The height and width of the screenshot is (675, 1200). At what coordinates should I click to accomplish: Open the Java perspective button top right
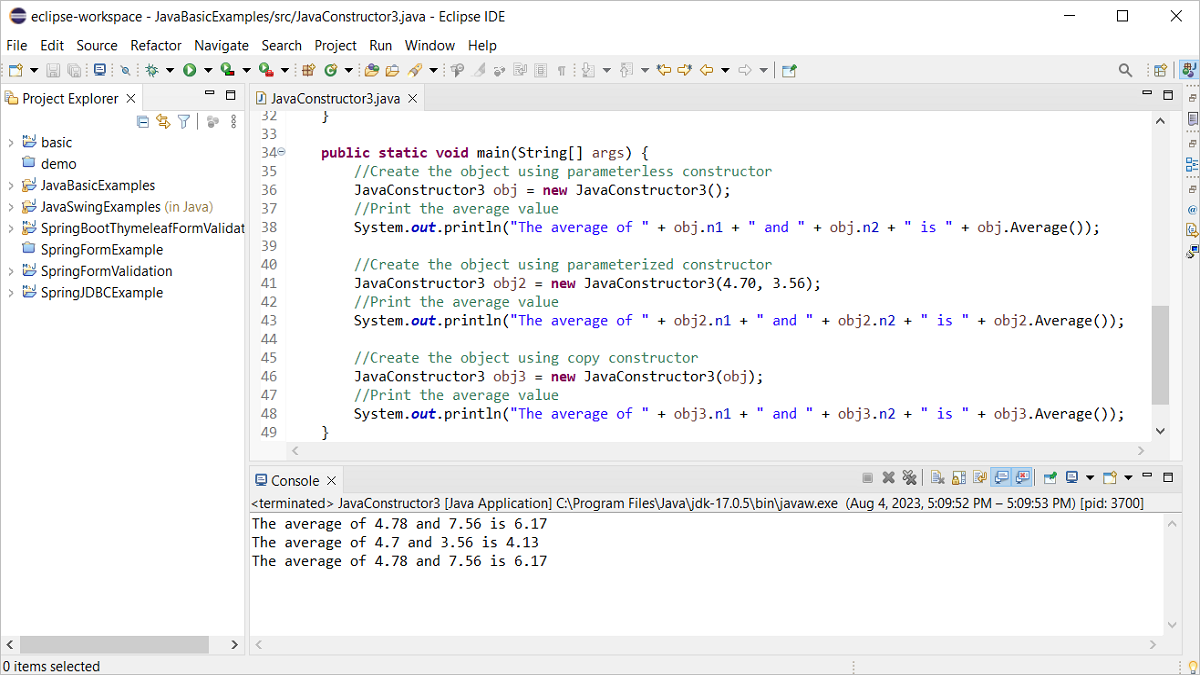[1189, 69]
